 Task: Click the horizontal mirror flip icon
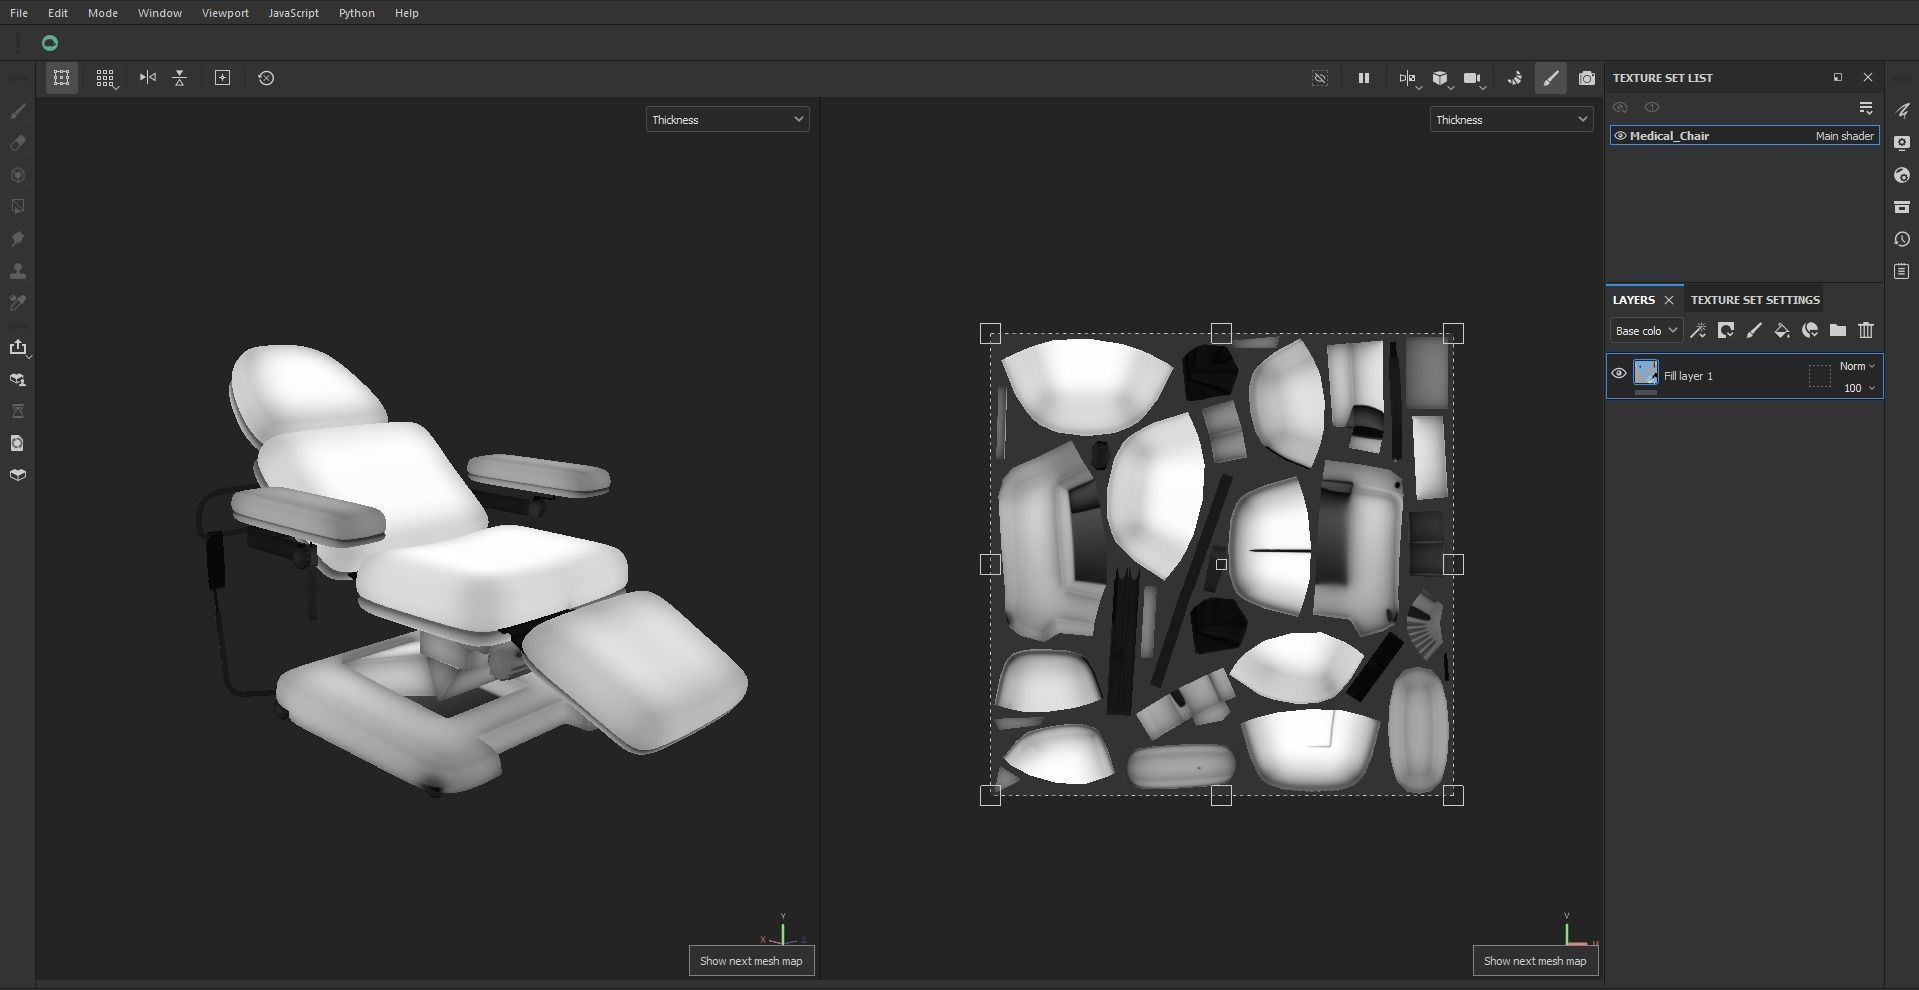[x=148, y=78]
